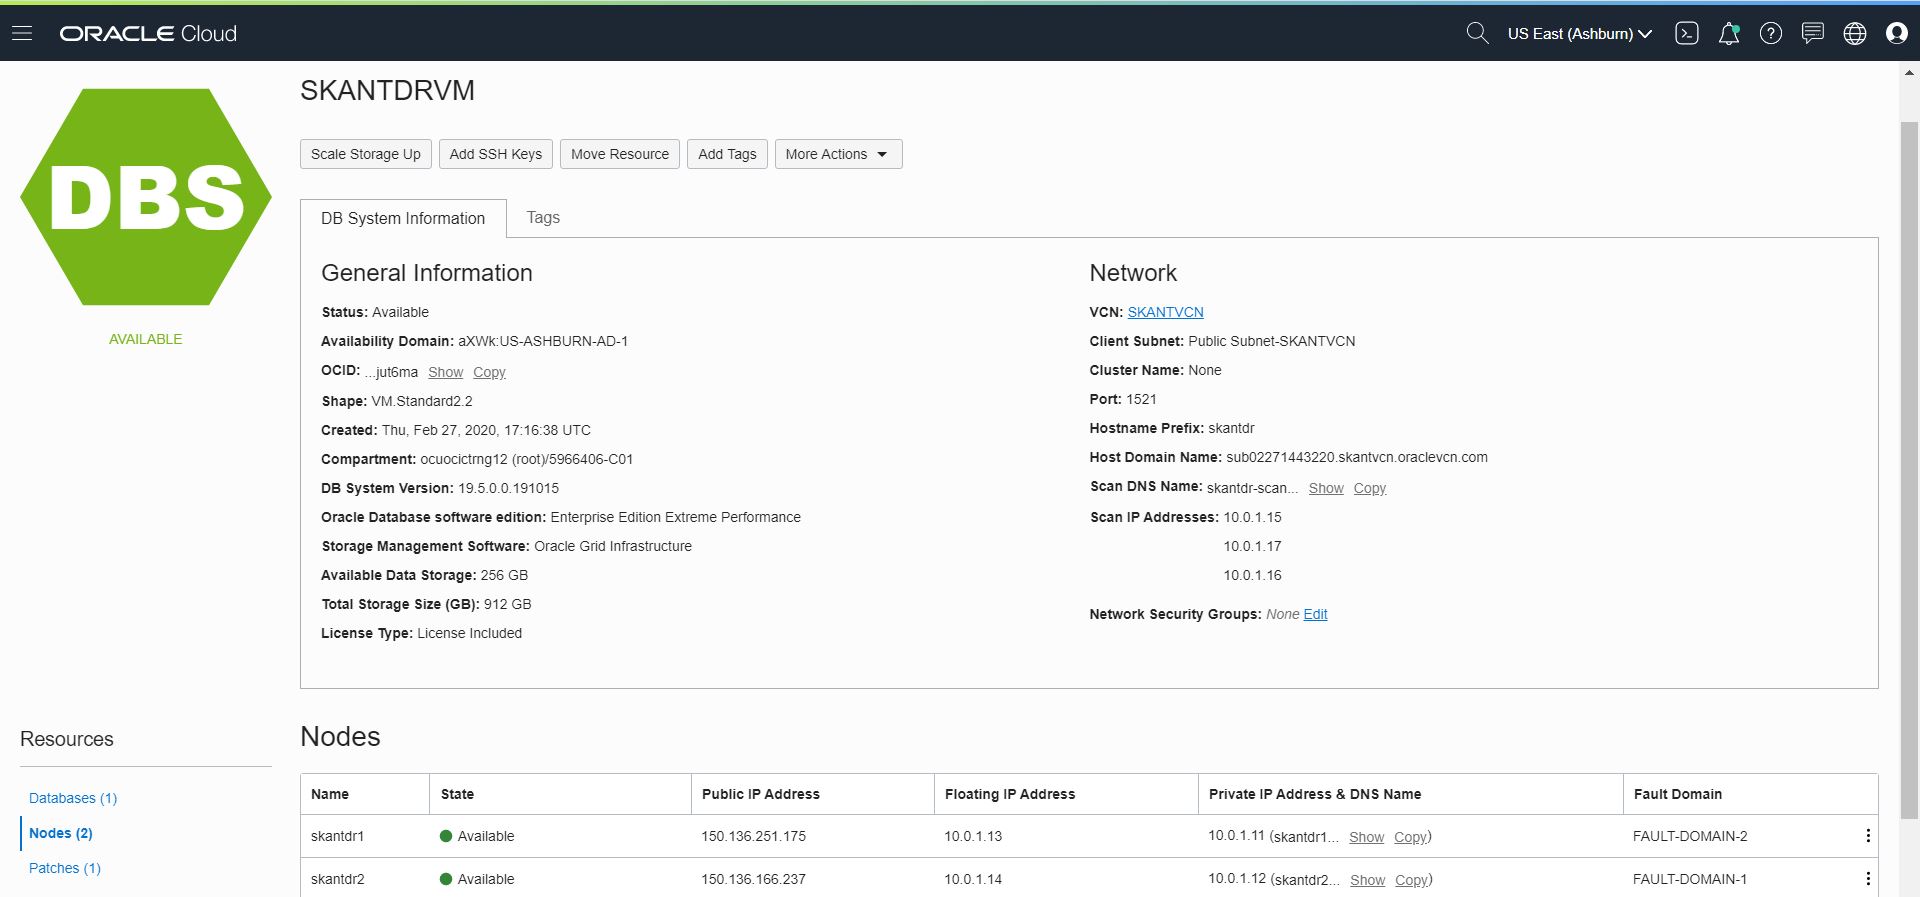Click the SKANTDRVM page title
The width and height of the screenshot is (1920, 897).
pos(387,90)
